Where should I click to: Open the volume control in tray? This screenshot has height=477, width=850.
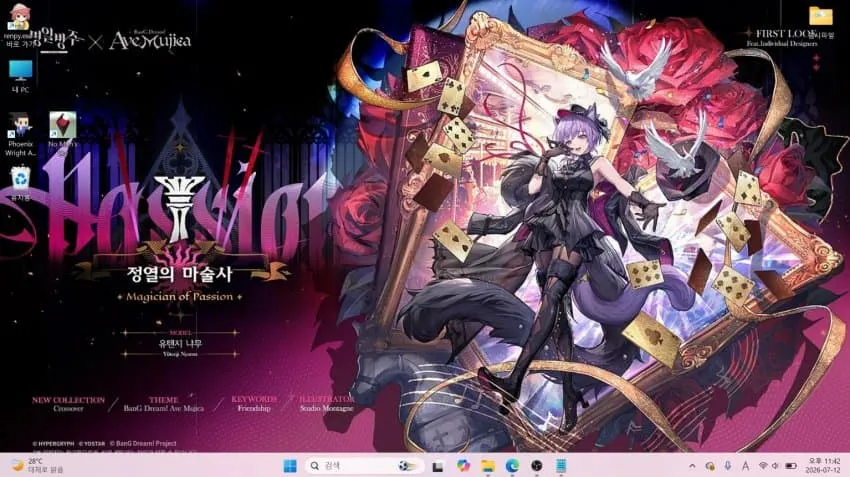coord(776,466)
